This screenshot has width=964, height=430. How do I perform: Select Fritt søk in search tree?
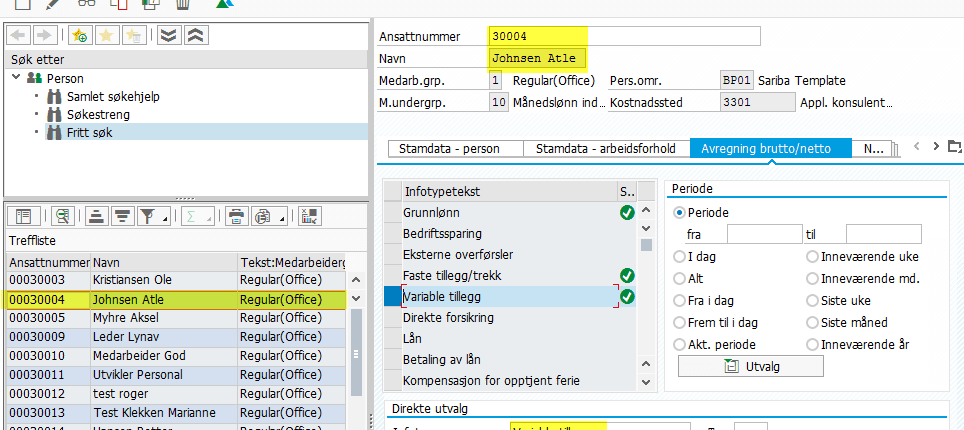(90, 132)
